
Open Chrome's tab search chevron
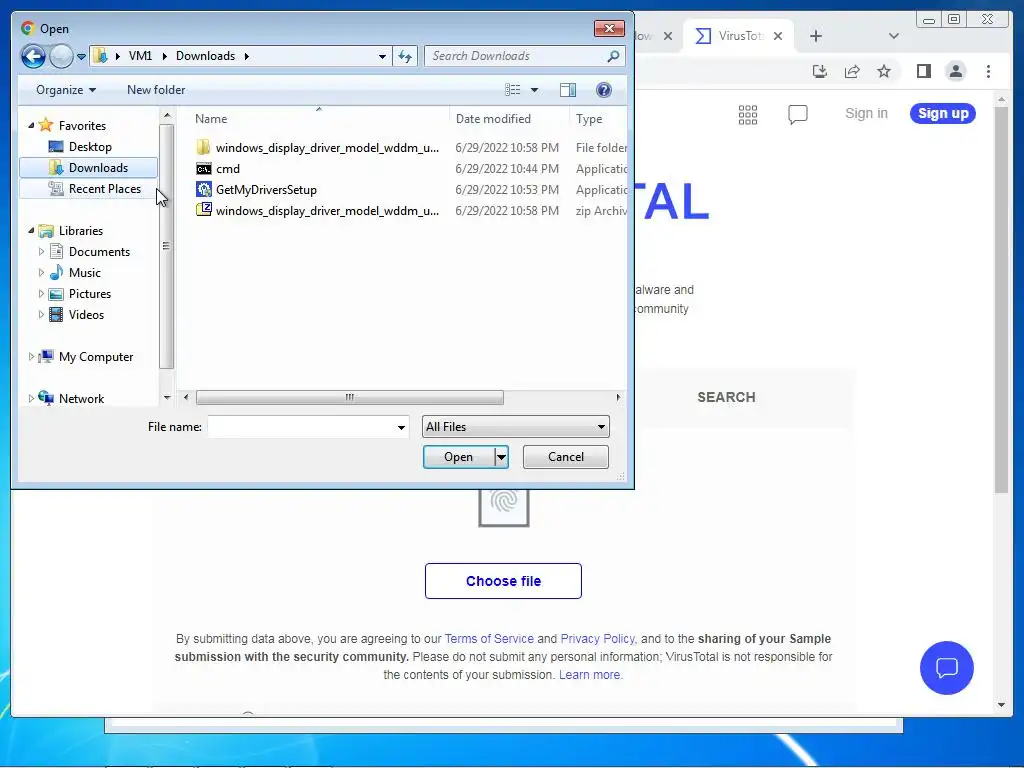894,36
